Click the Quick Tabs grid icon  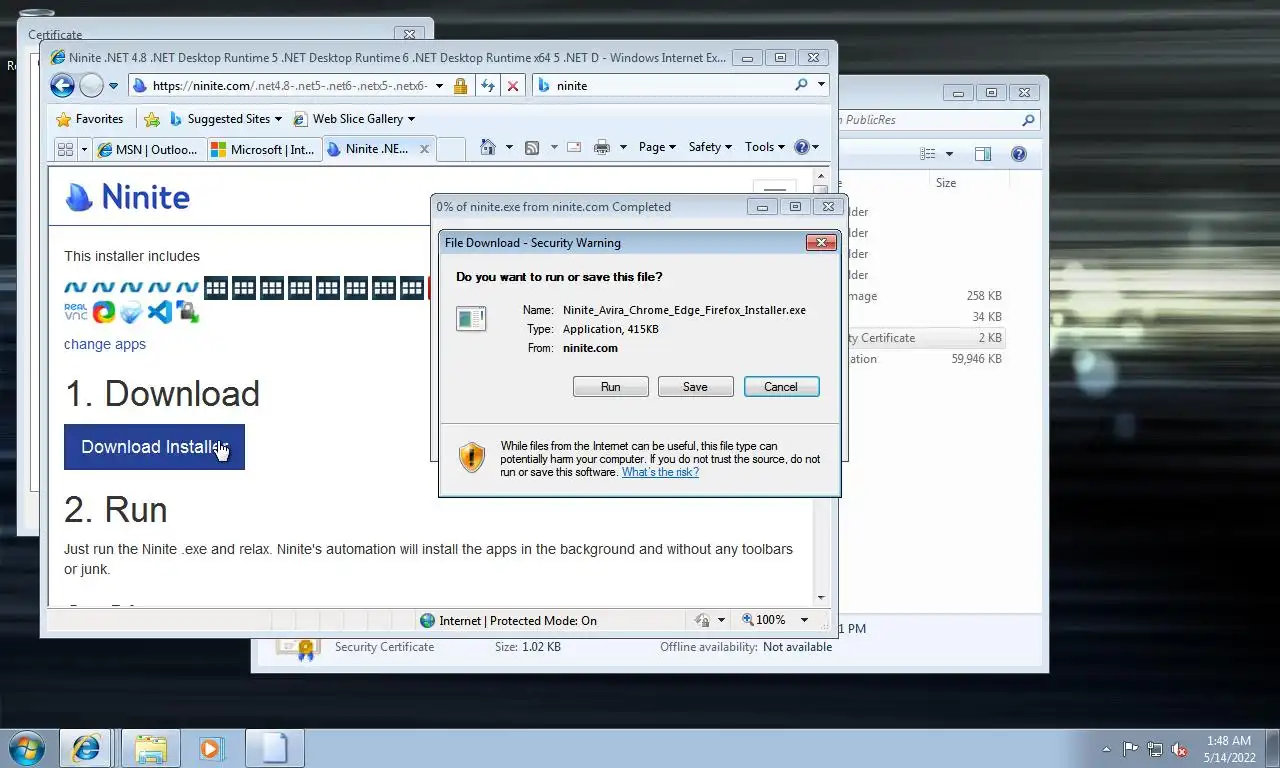click(x=65, y=149)
